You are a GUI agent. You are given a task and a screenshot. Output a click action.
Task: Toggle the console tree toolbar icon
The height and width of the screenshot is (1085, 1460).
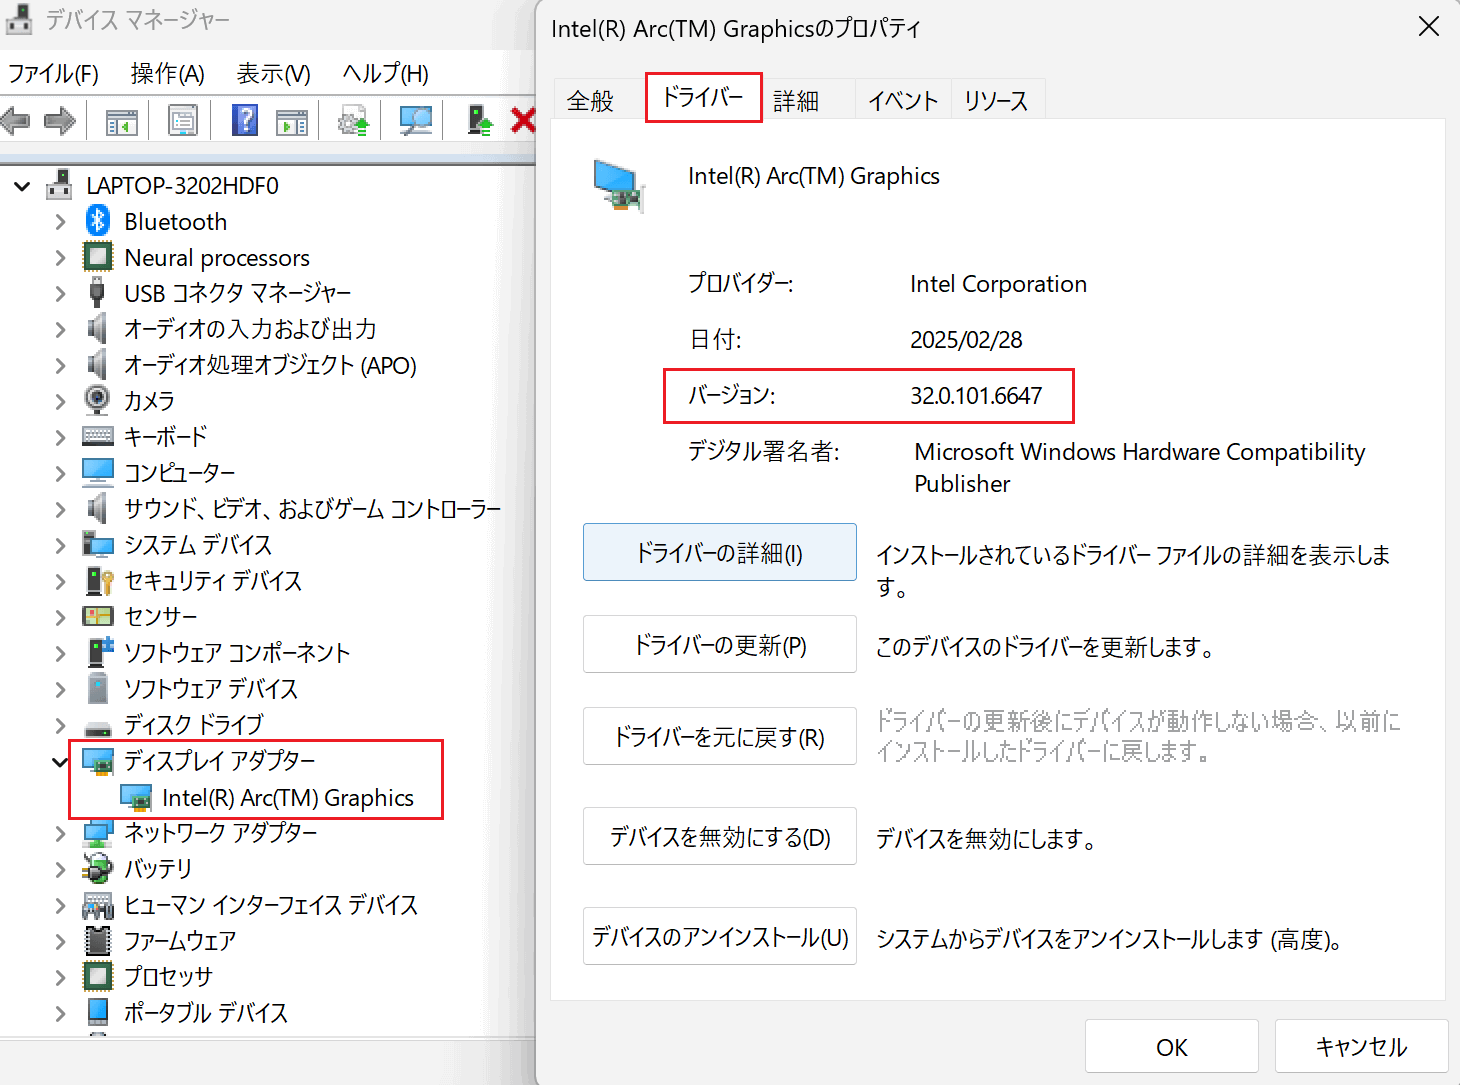pos(121,121)
